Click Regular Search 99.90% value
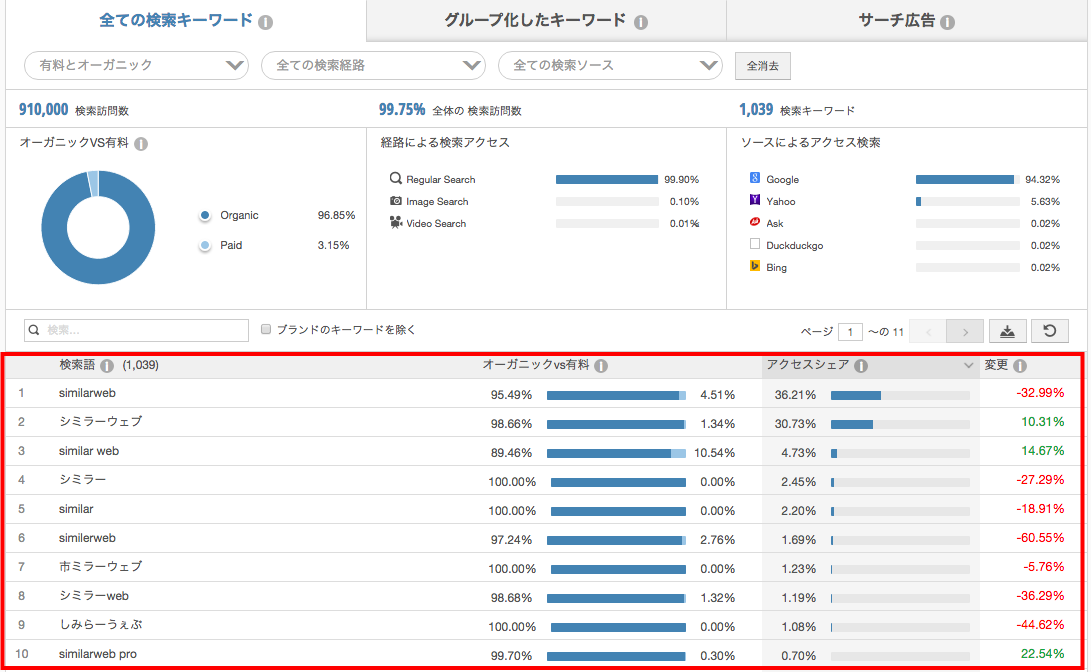The image size is (1091, 672). coord(681,179)
